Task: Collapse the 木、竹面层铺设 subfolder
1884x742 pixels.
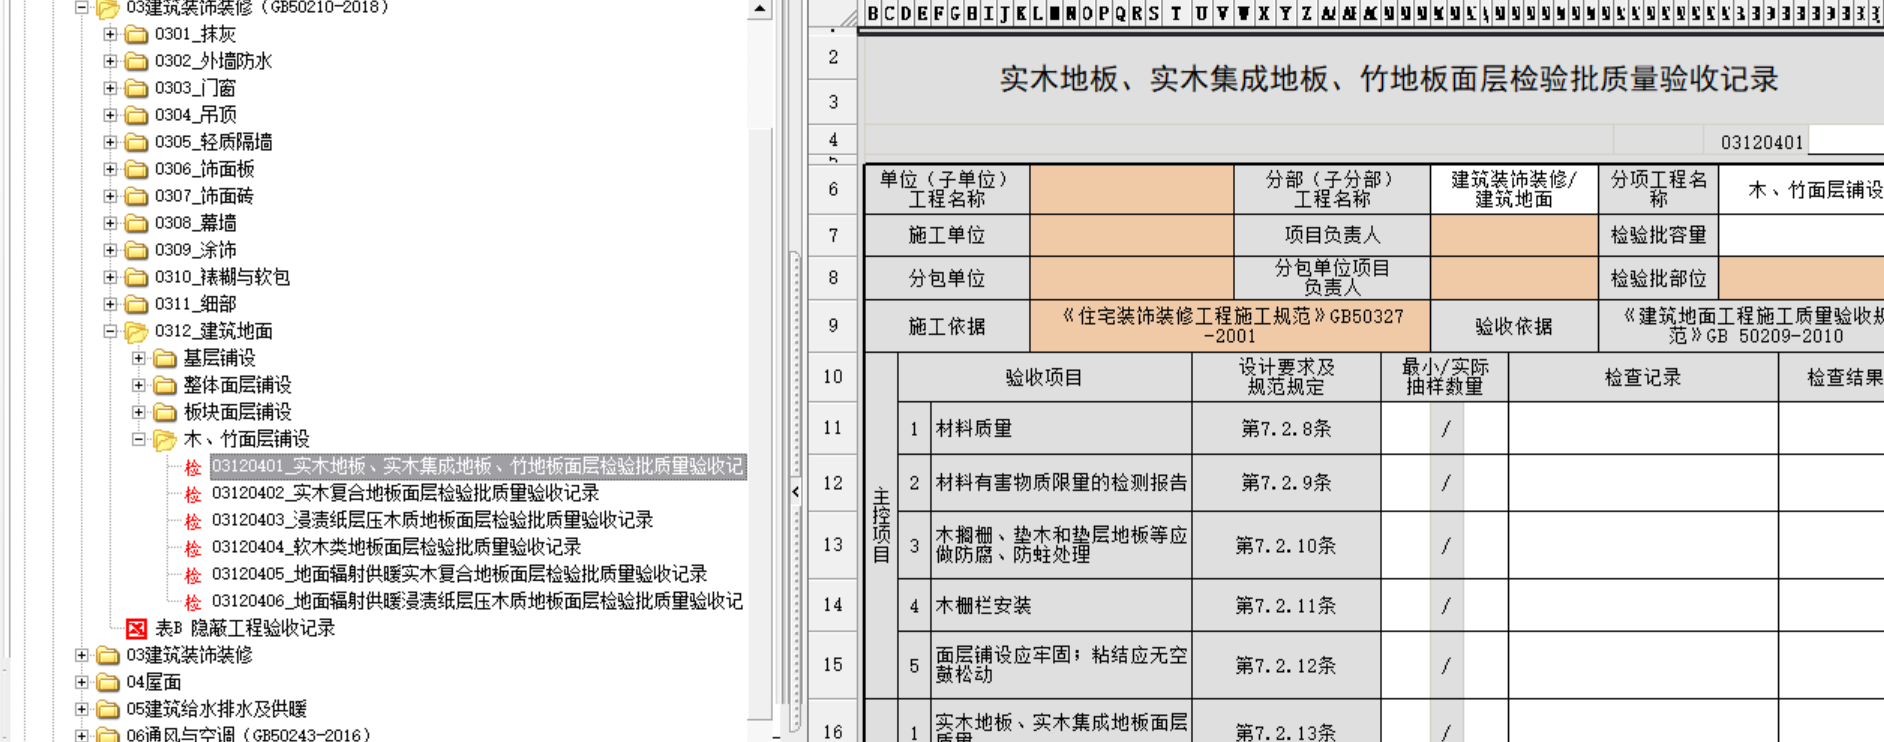Action: point(138,439)
